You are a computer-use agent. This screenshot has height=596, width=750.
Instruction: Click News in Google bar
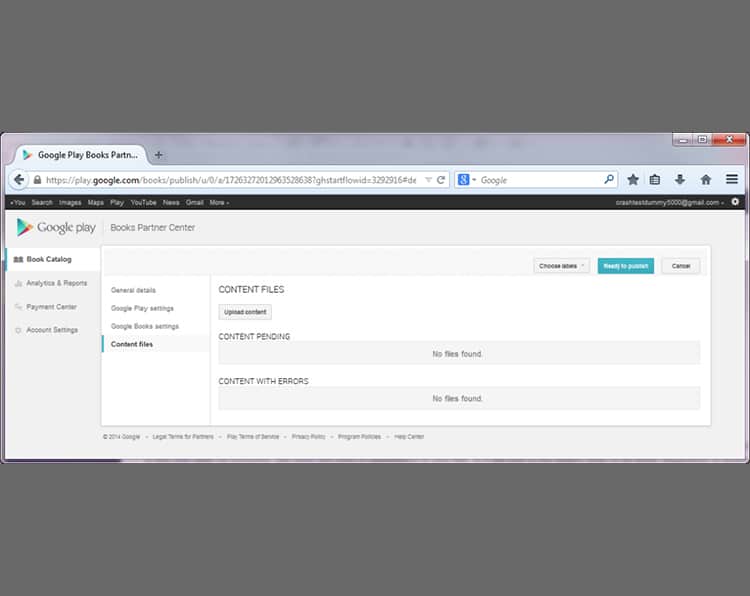pos(171,202)
